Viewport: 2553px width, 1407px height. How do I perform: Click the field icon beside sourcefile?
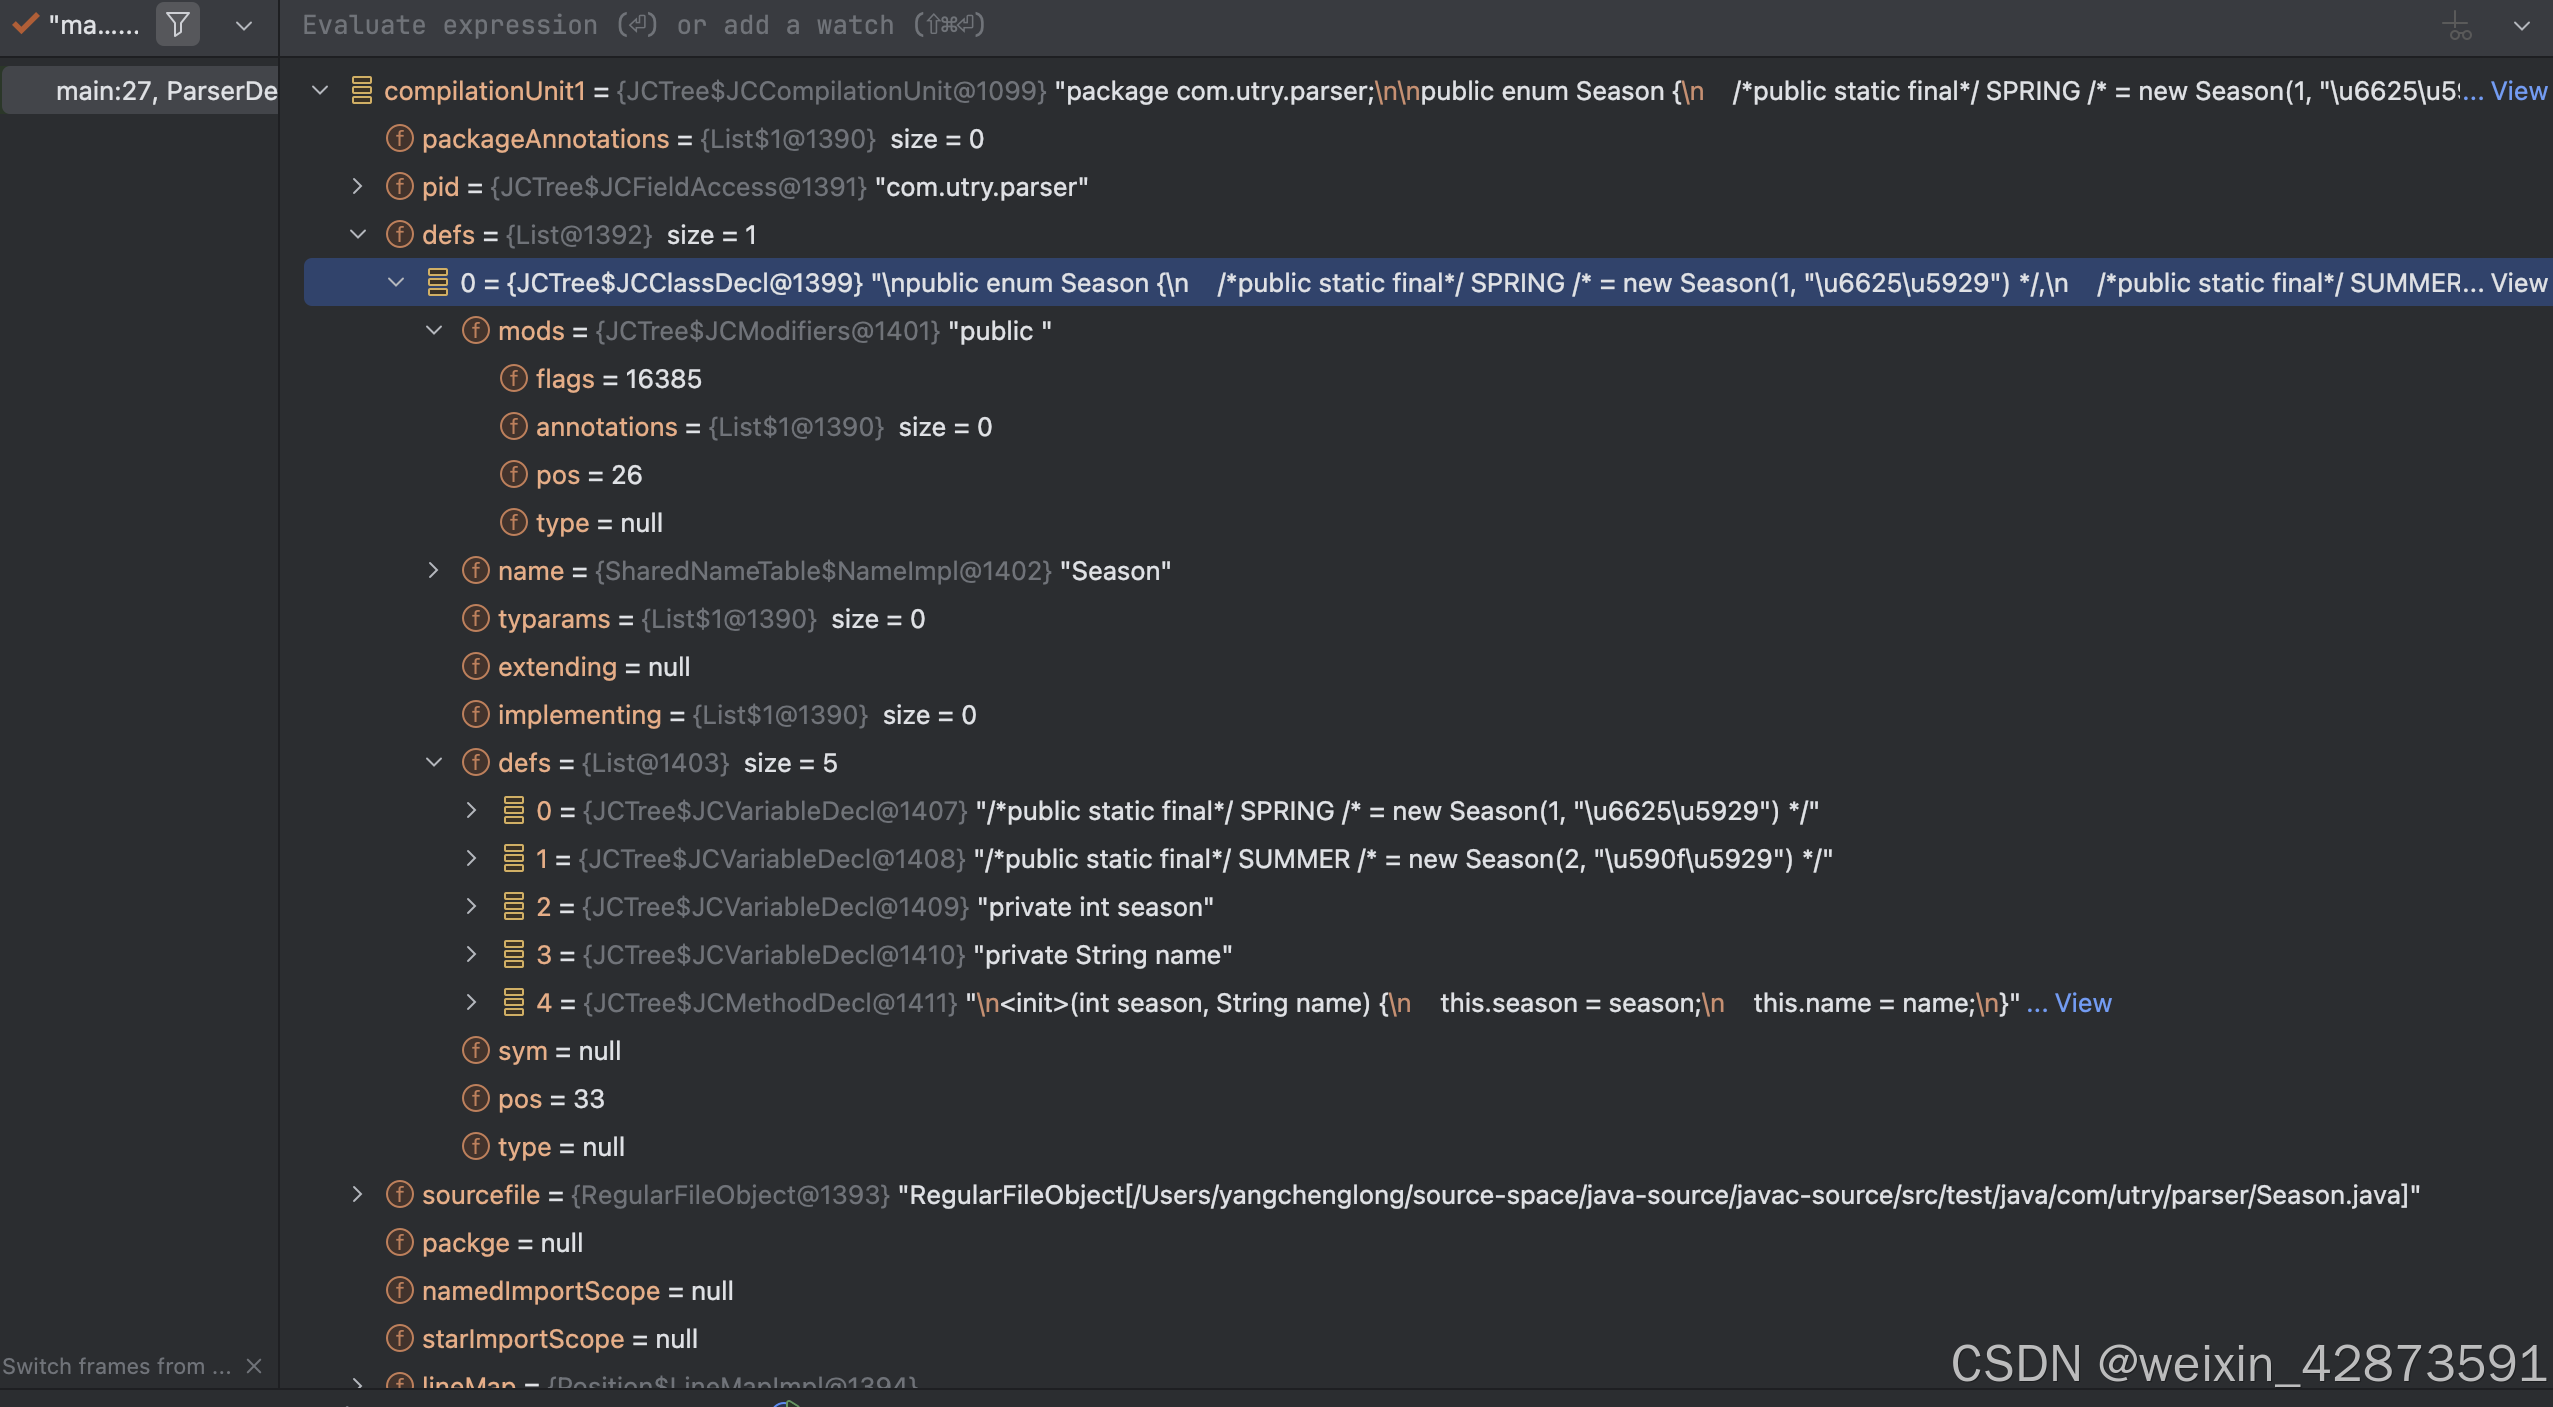(x=399, y=1195)
